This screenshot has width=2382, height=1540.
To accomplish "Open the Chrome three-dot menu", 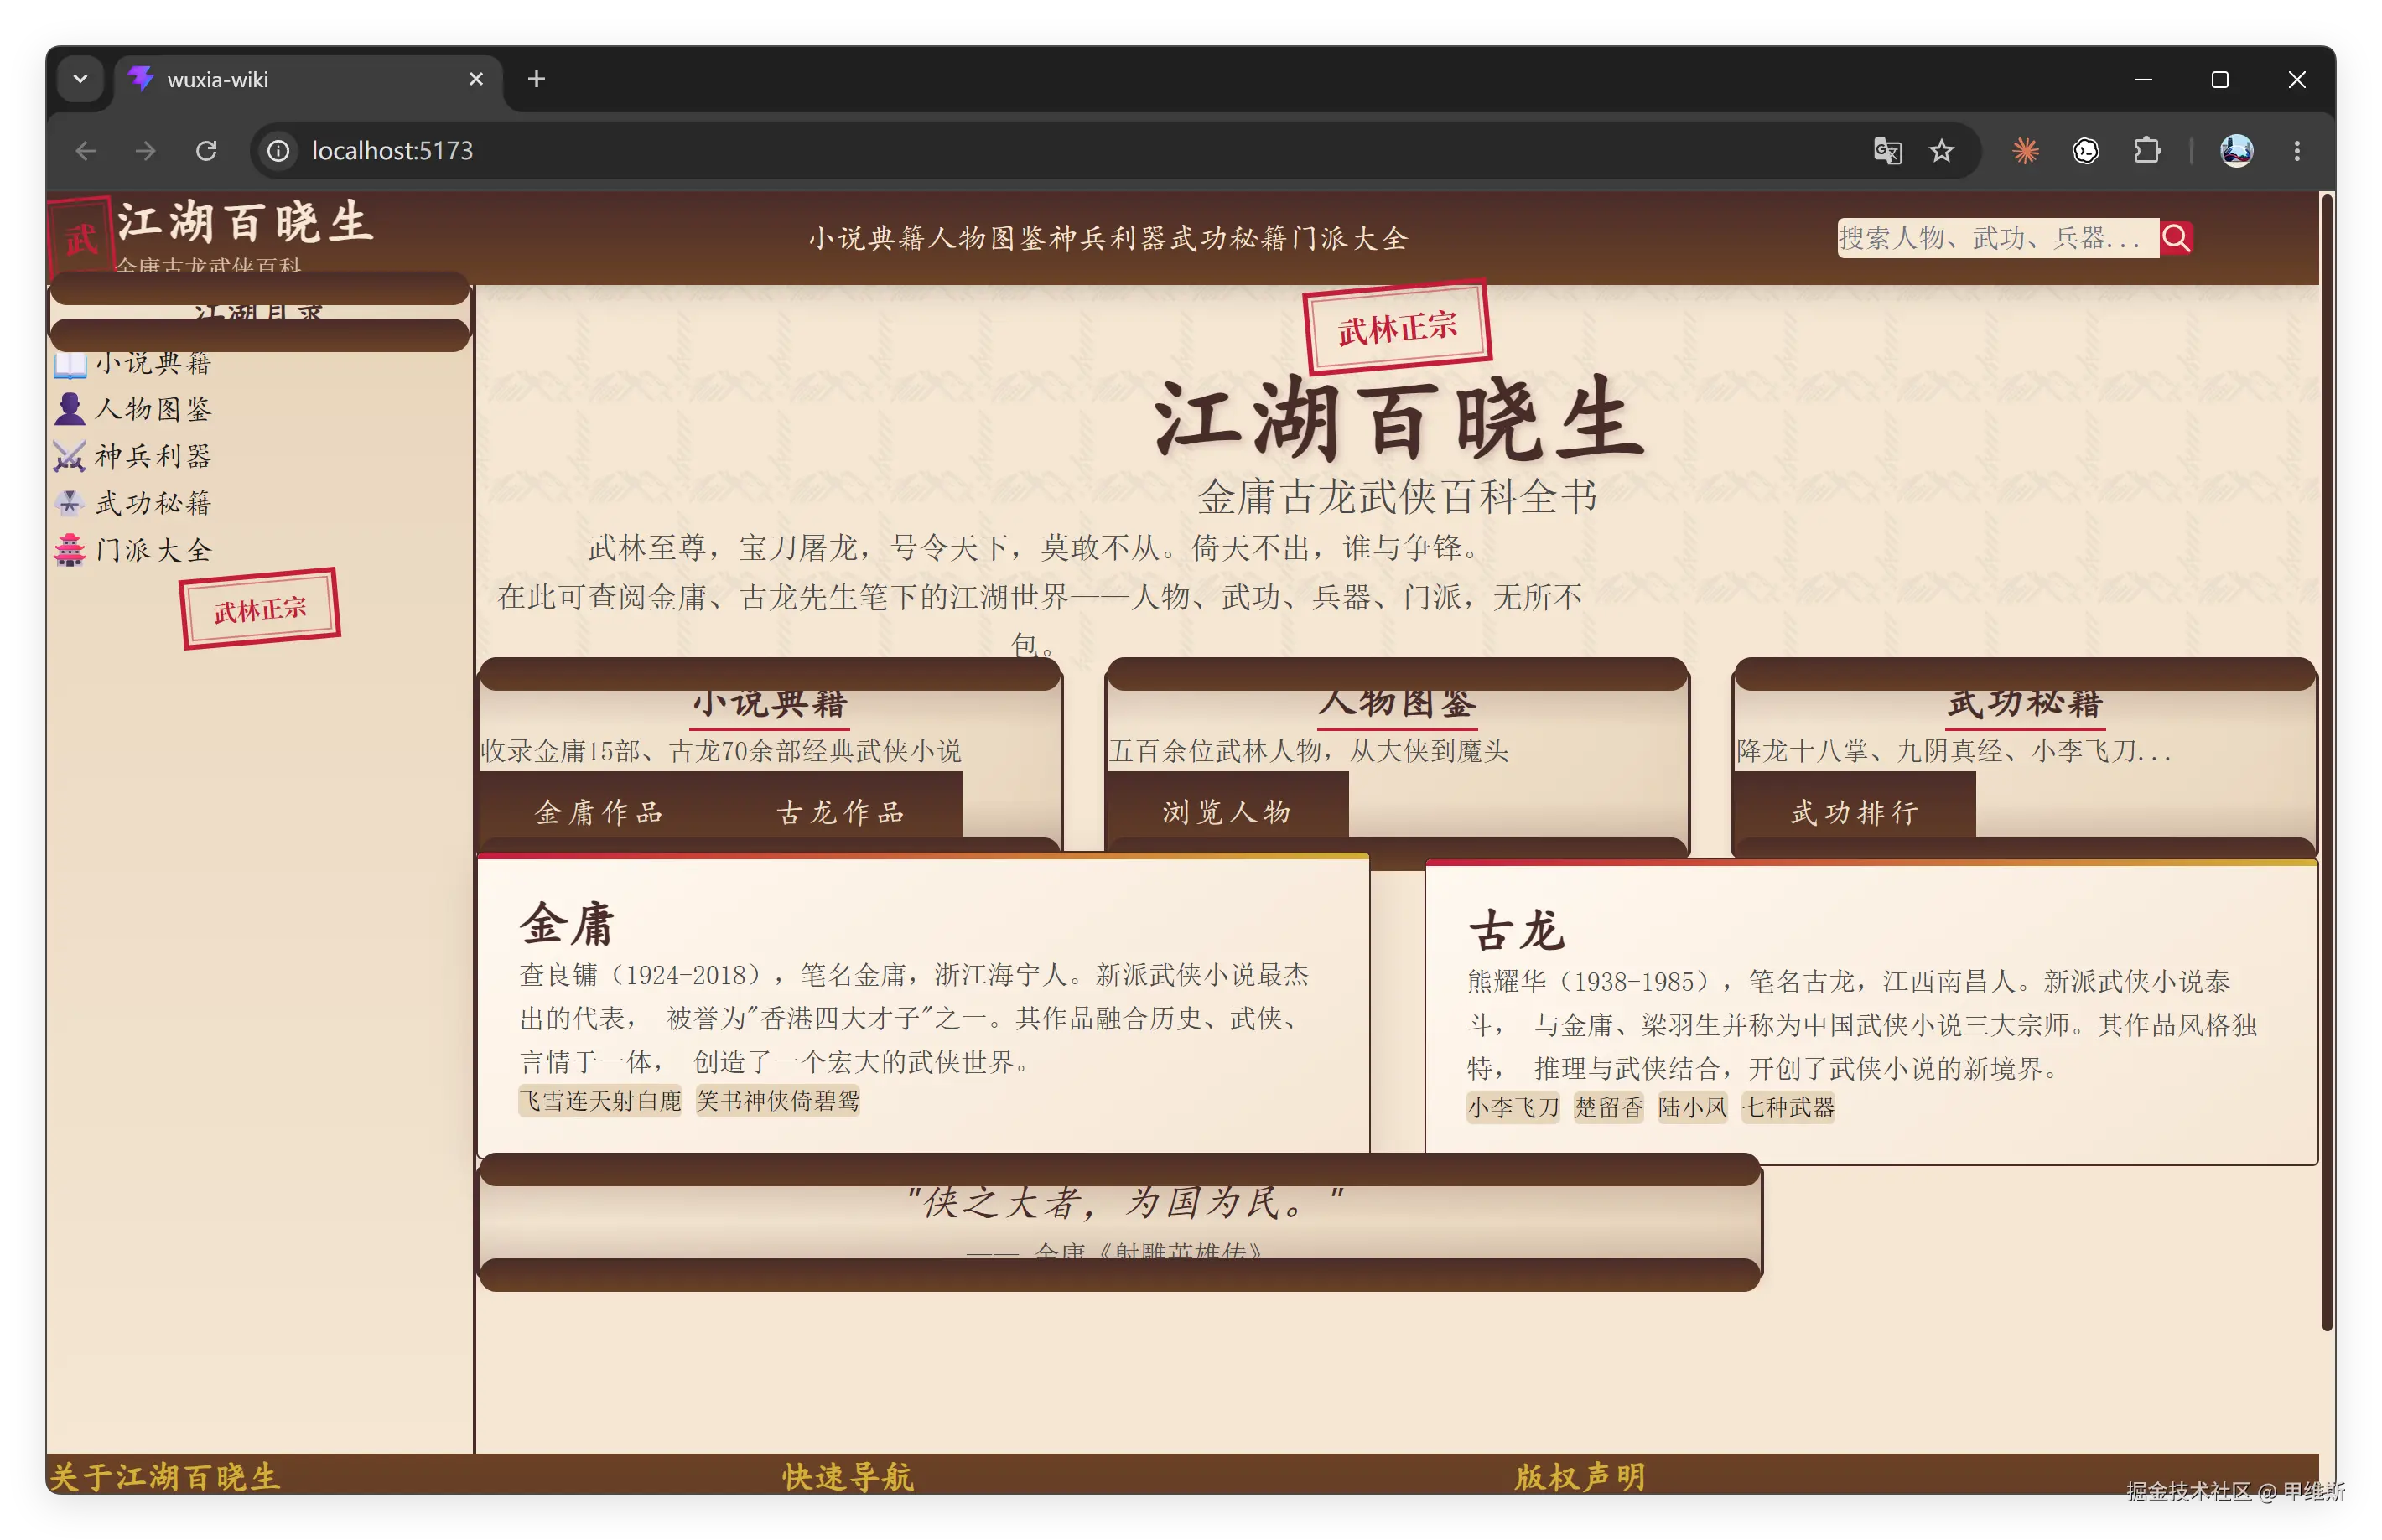I will [2296, 151].
